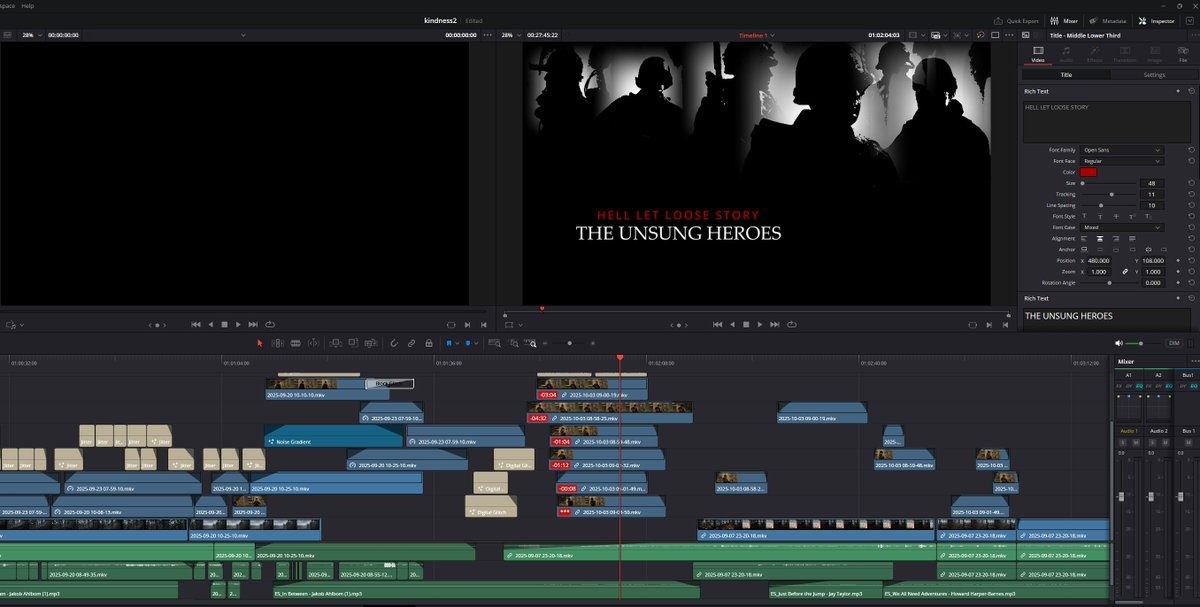Open the Metadata panel
This screenshot has width=1200, height=607.
pos(1106,20)
